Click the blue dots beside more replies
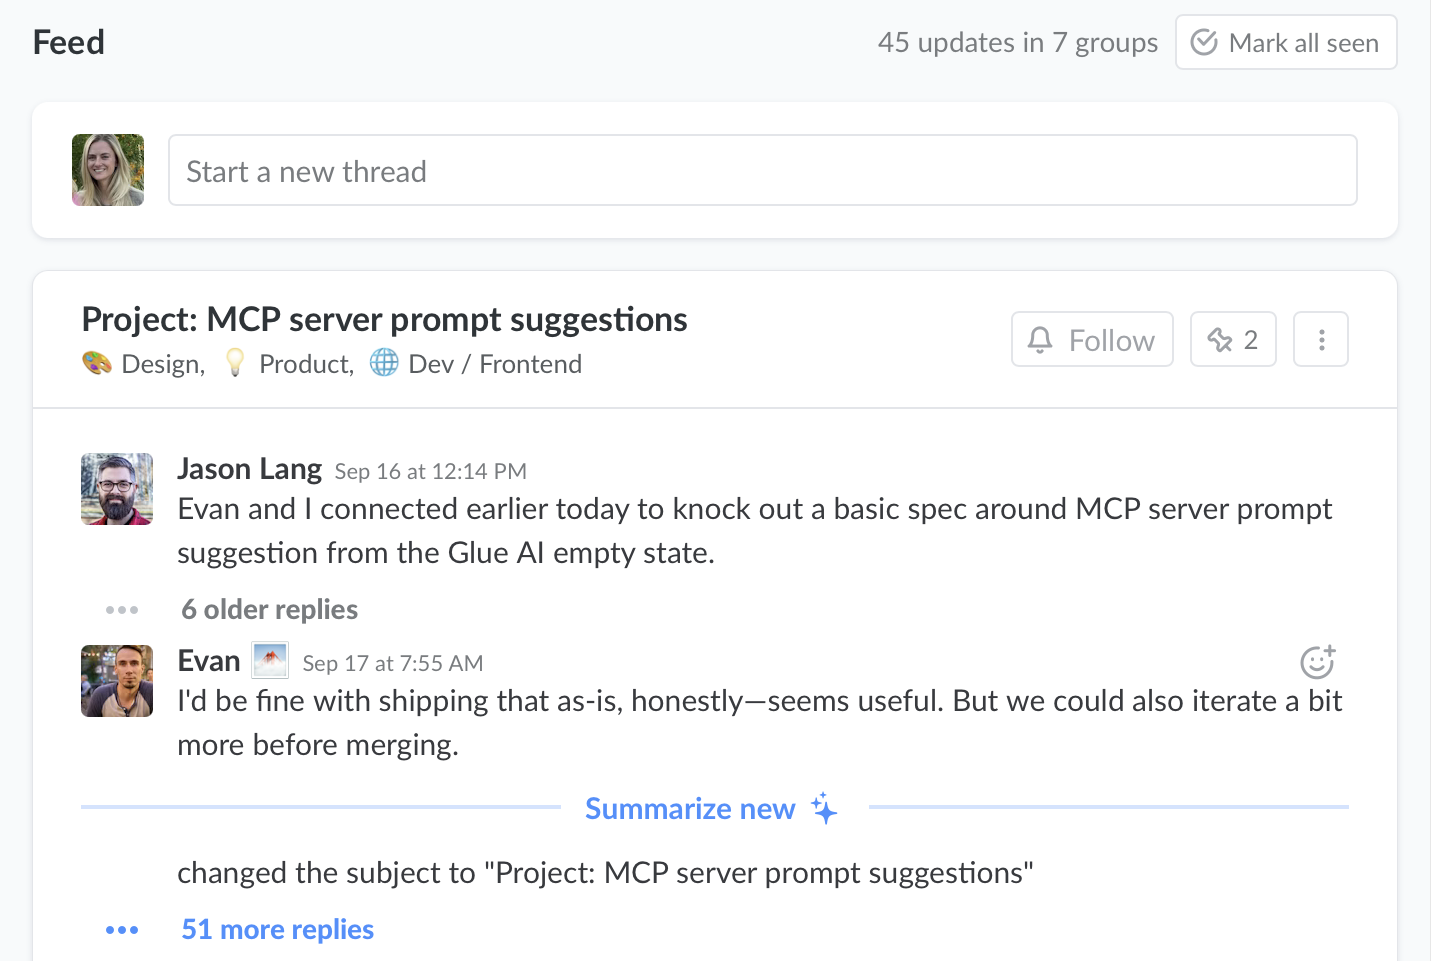This screenshot has height=961, width=1431. [122, 930]
